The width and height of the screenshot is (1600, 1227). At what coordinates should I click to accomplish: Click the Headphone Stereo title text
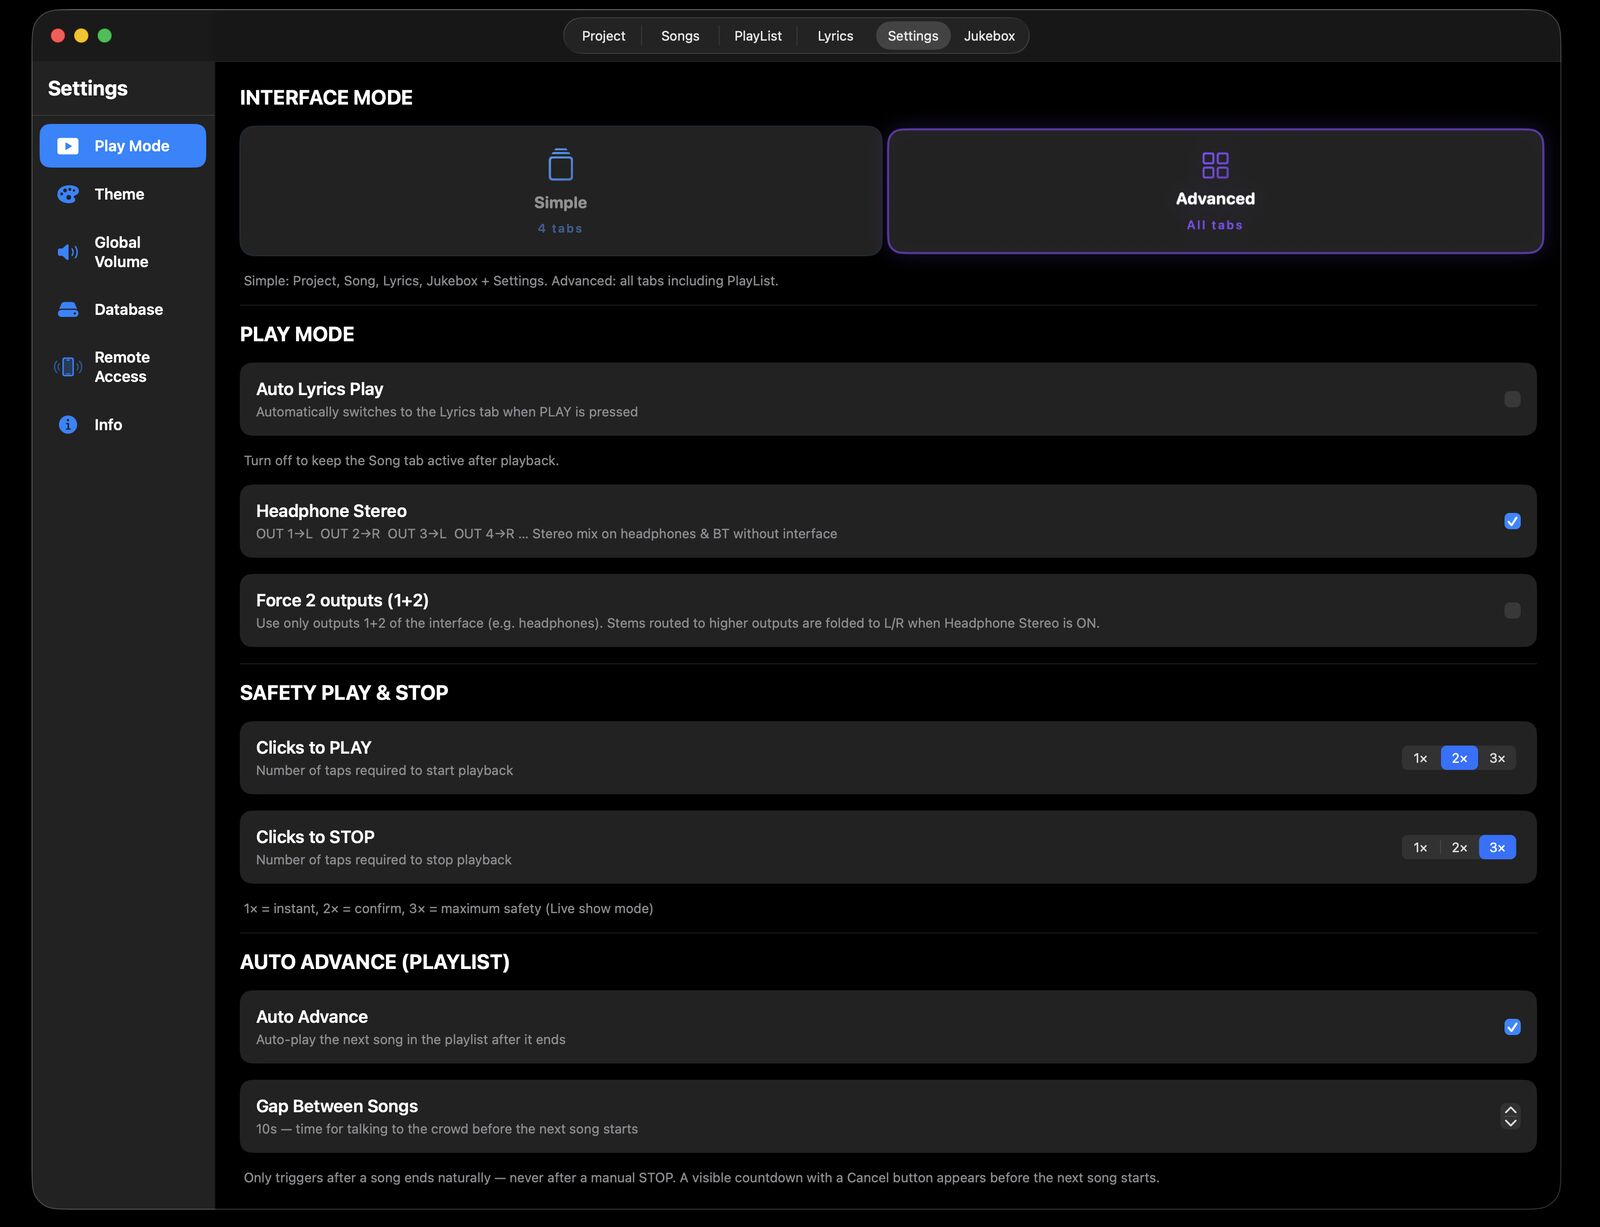(x=331, y=511)
